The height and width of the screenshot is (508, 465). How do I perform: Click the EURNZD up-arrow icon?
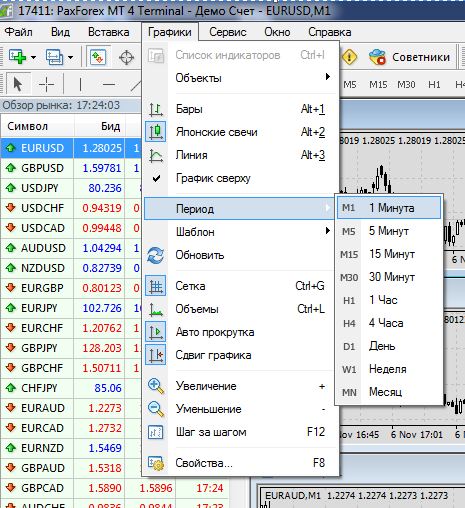click(11, 448)
